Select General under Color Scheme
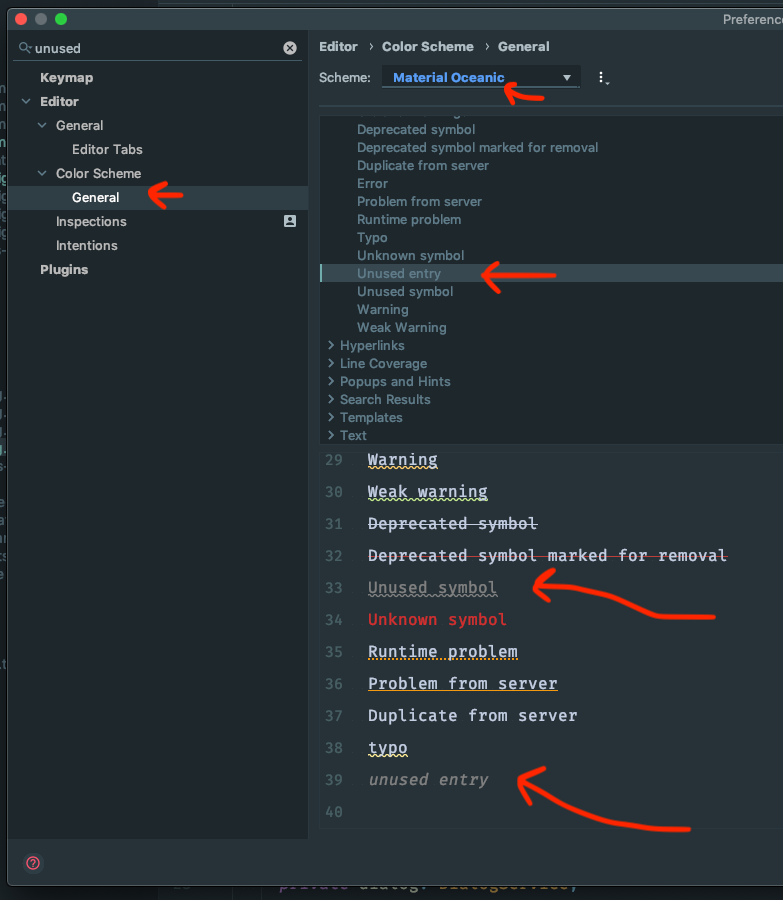This screenshot has height=900, width=783. coord(96,197)
